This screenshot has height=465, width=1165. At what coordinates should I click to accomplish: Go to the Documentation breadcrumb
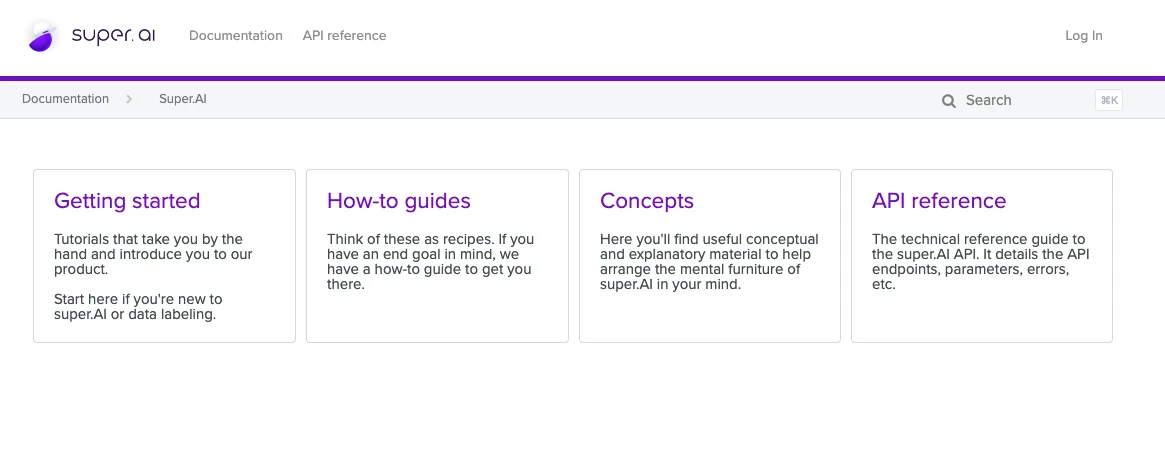(65, 99)
